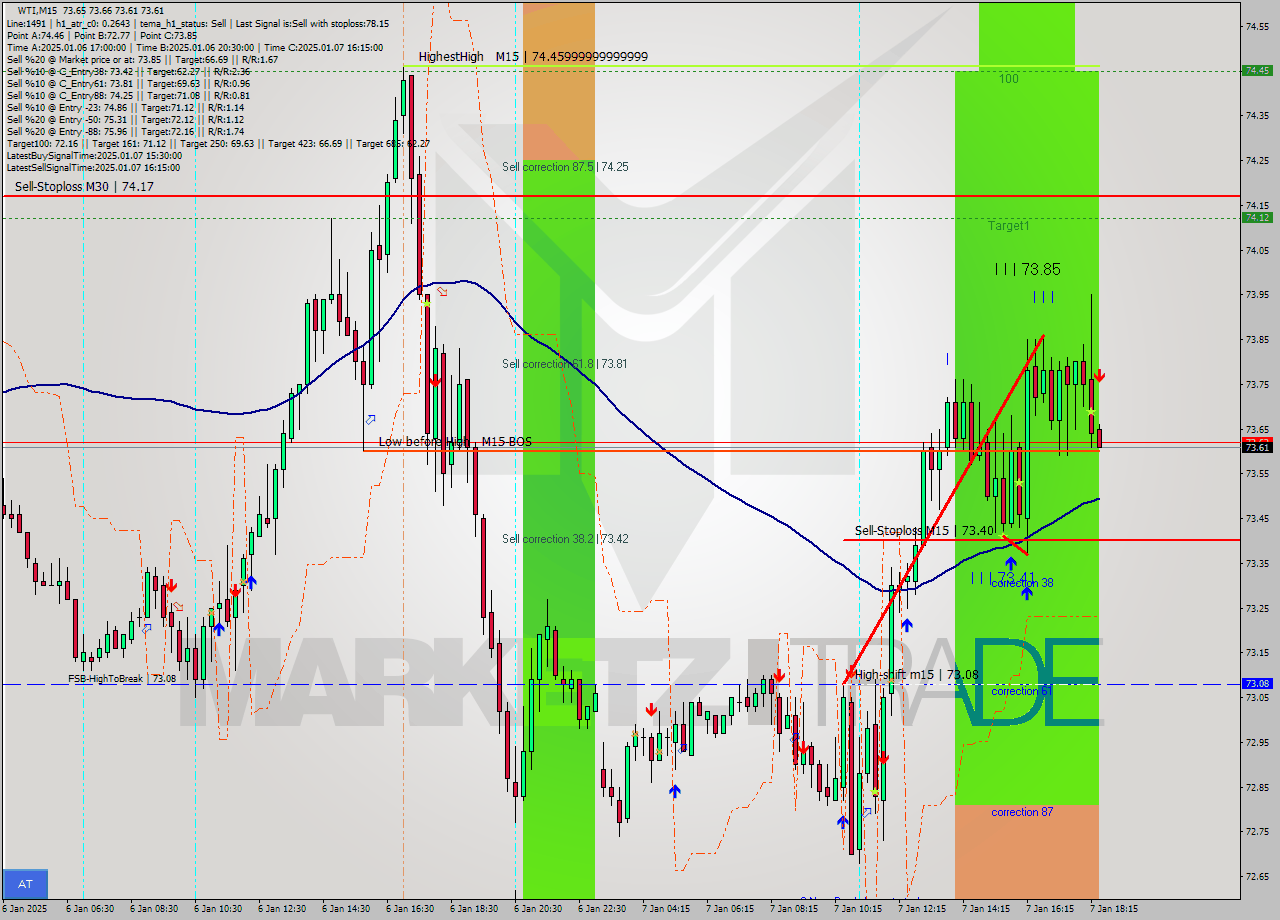Viewport: 1280px width, 920px height.
Task: Click the '6 Jan 20:30' time axis label
Action: pos(537,909)
